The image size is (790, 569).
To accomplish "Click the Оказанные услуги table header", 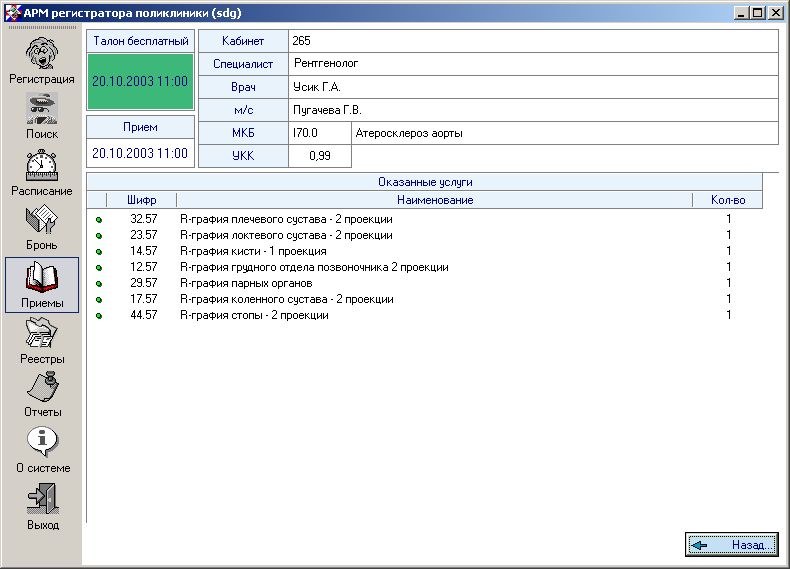I will click(x=425, y=182).
